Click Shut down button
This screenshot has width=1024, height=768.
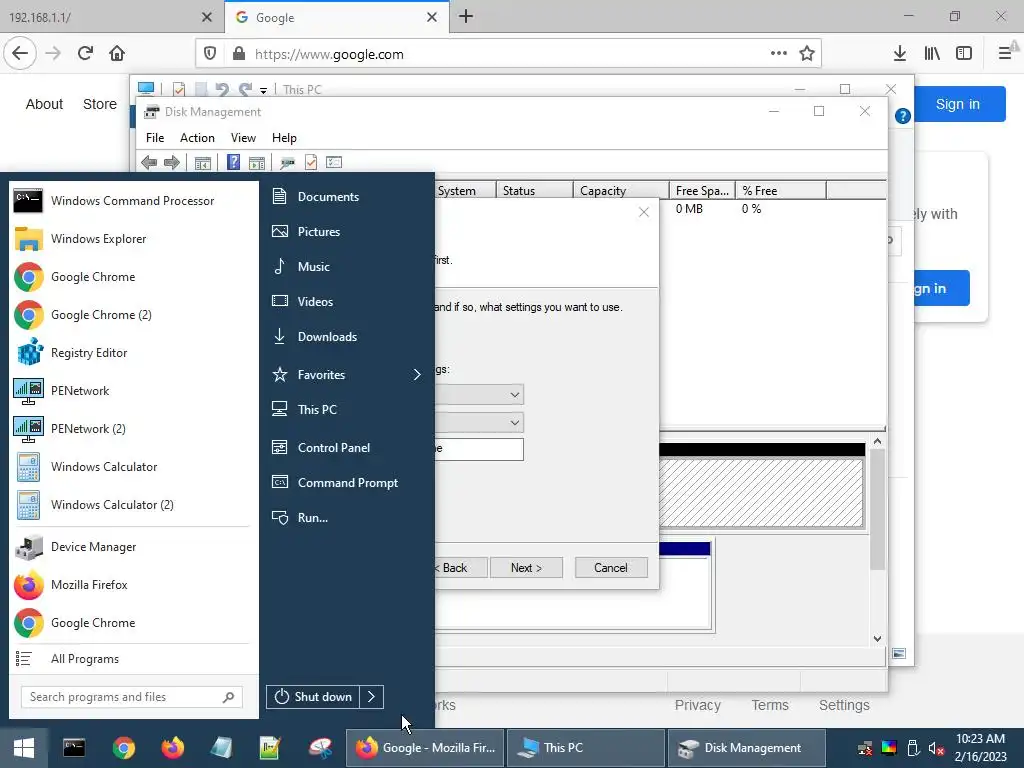coord(313,697)
